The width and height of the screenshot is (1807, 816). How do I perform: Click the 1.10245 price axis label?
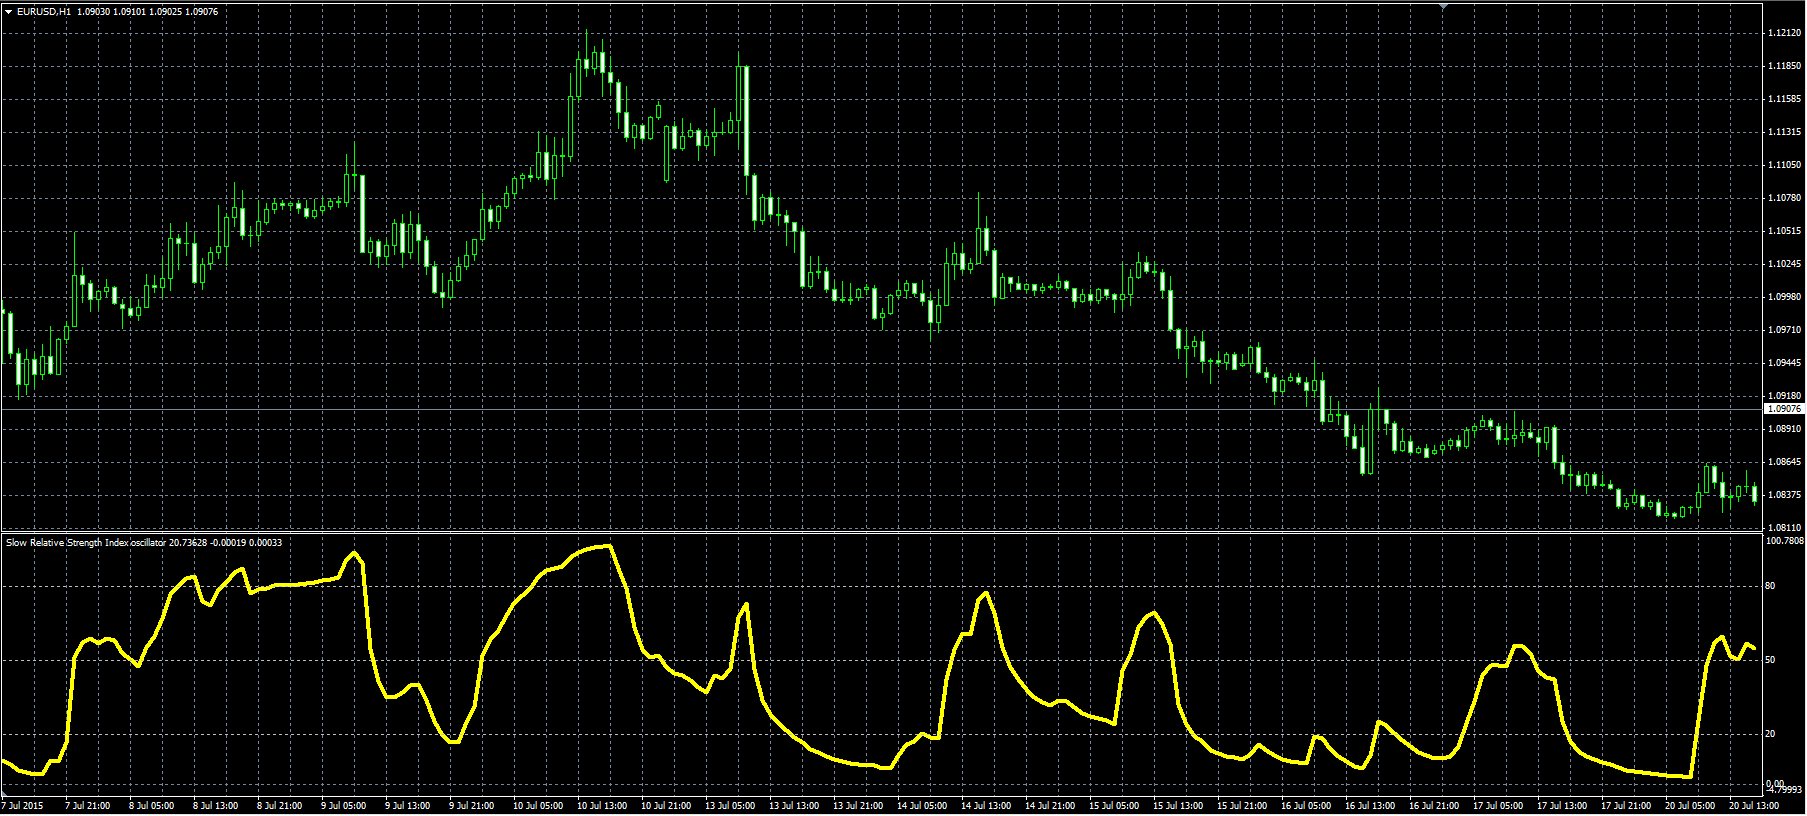coord(1784,264)
